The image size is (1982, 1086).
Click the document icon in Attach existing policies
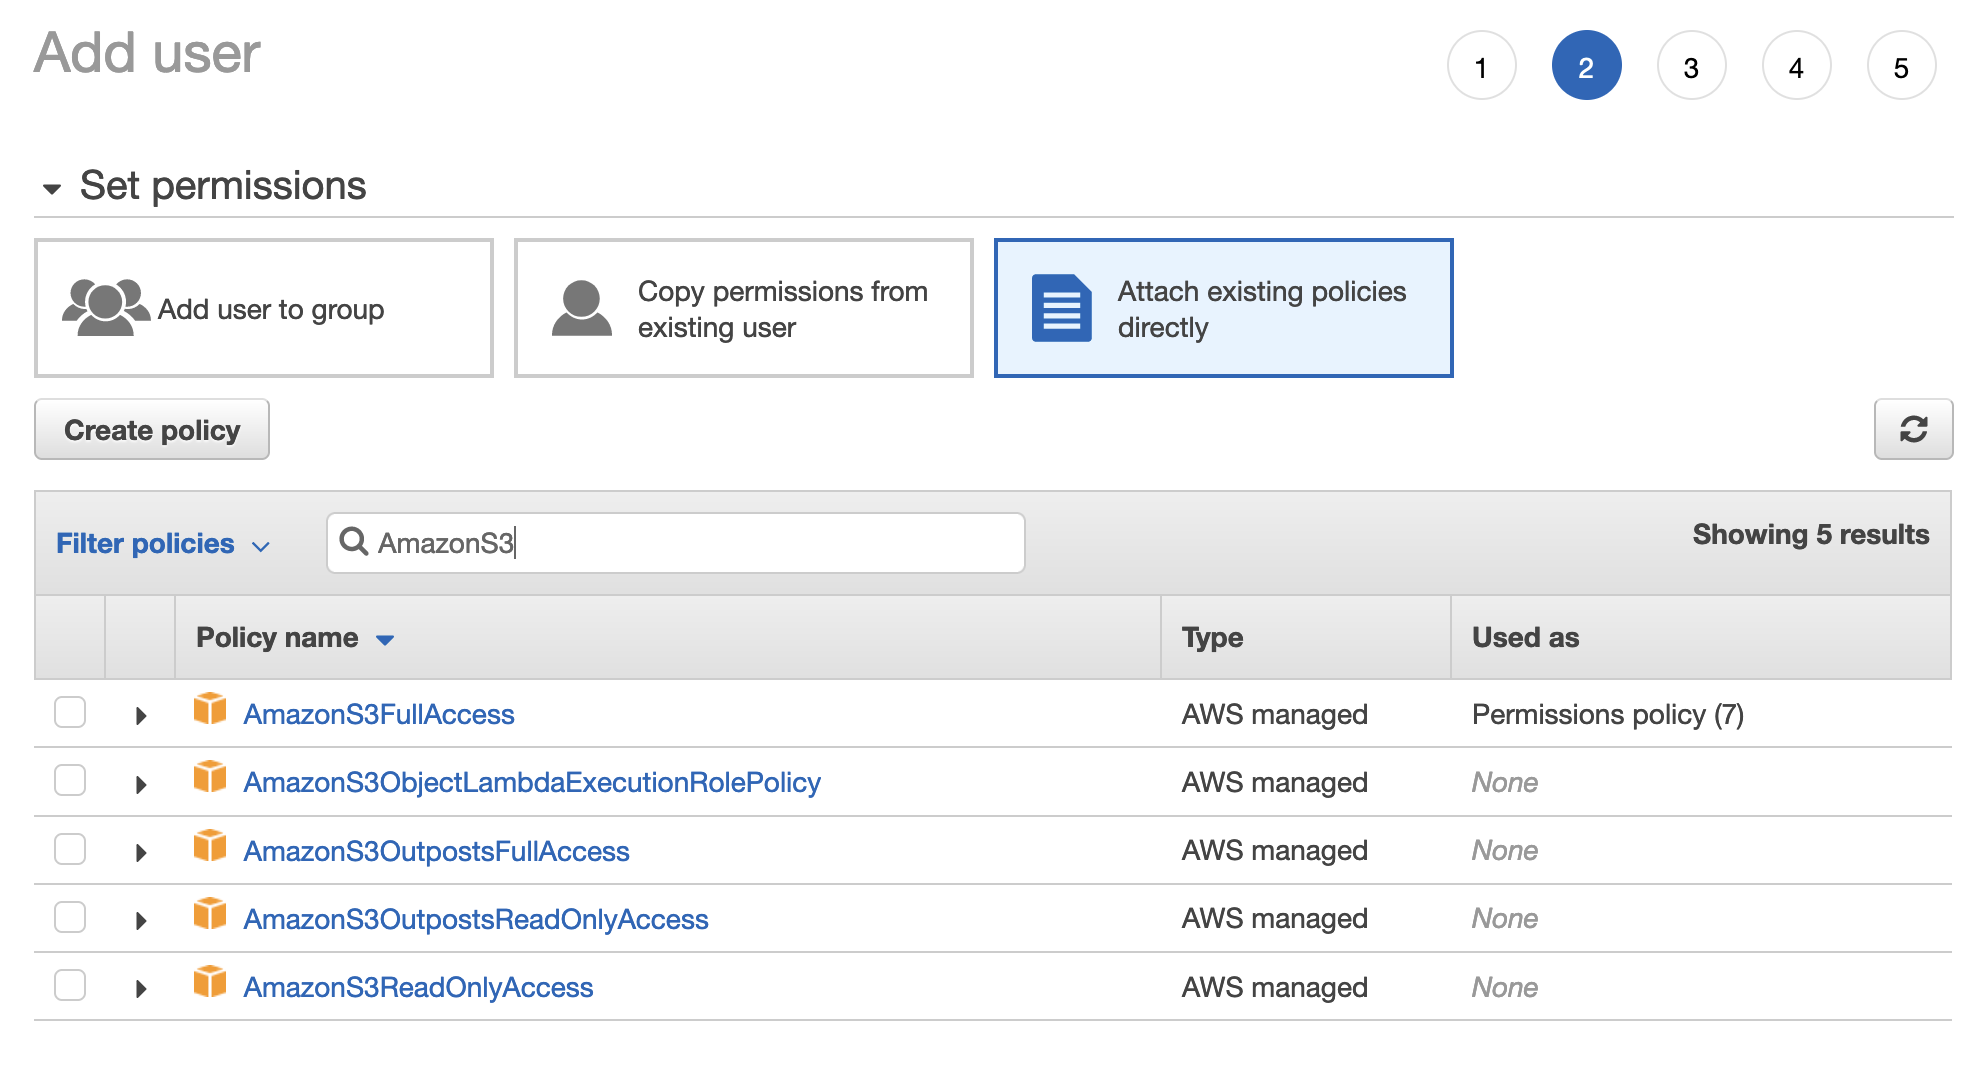[1061, 308]
